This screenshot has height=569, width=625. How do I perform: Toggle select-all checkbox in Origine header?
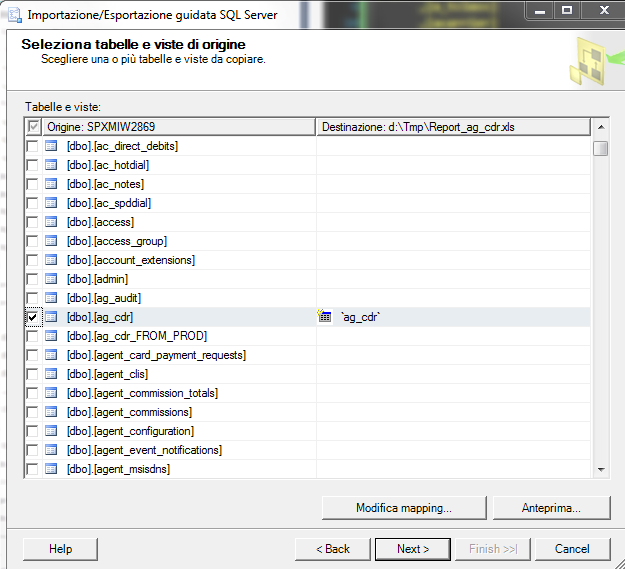[x=33, y=127]
